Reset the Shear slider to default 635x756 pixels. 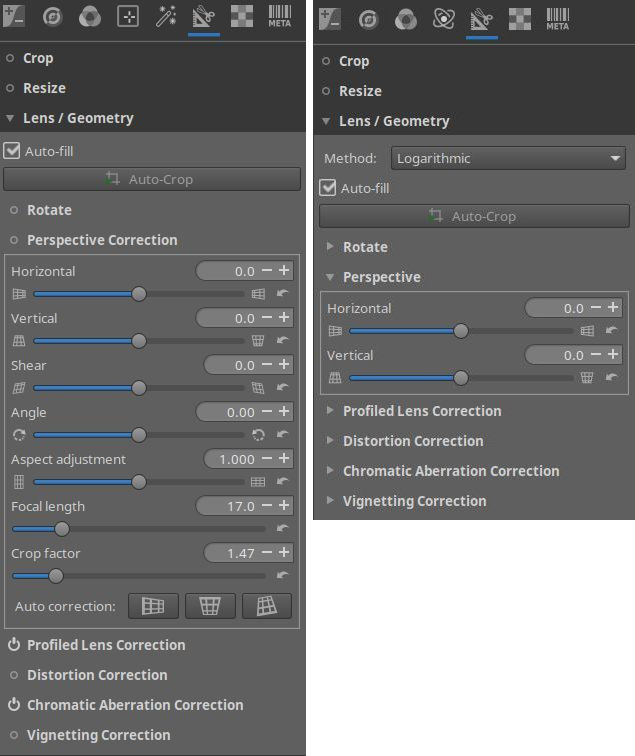283,387
